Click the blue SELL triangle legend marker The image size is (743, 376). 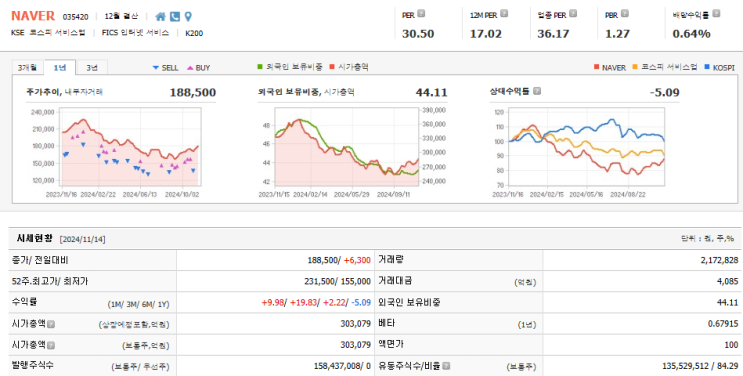[155, 68]
